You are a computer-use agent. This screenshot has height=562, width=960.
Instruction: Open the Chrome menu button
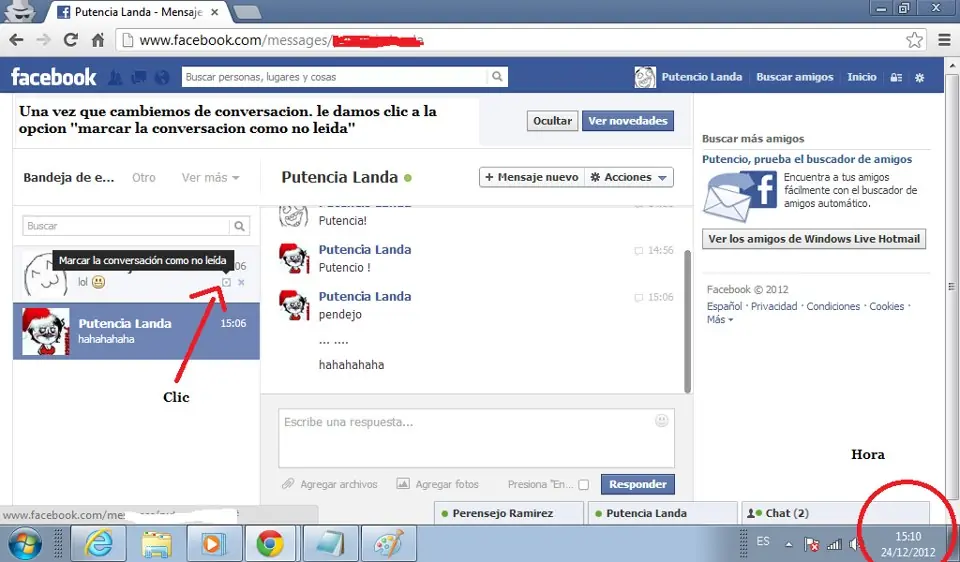[945, 40]
